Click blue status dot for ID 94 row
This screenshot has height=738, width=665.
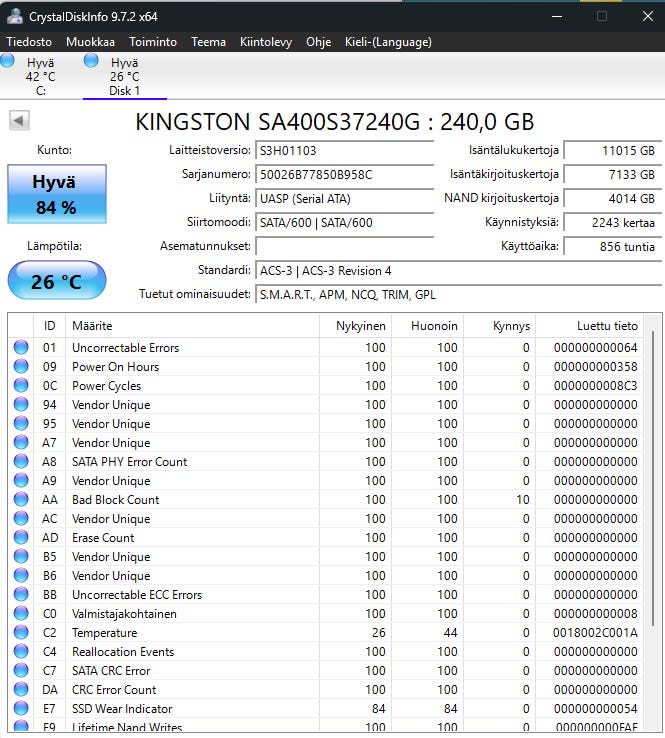21,404
